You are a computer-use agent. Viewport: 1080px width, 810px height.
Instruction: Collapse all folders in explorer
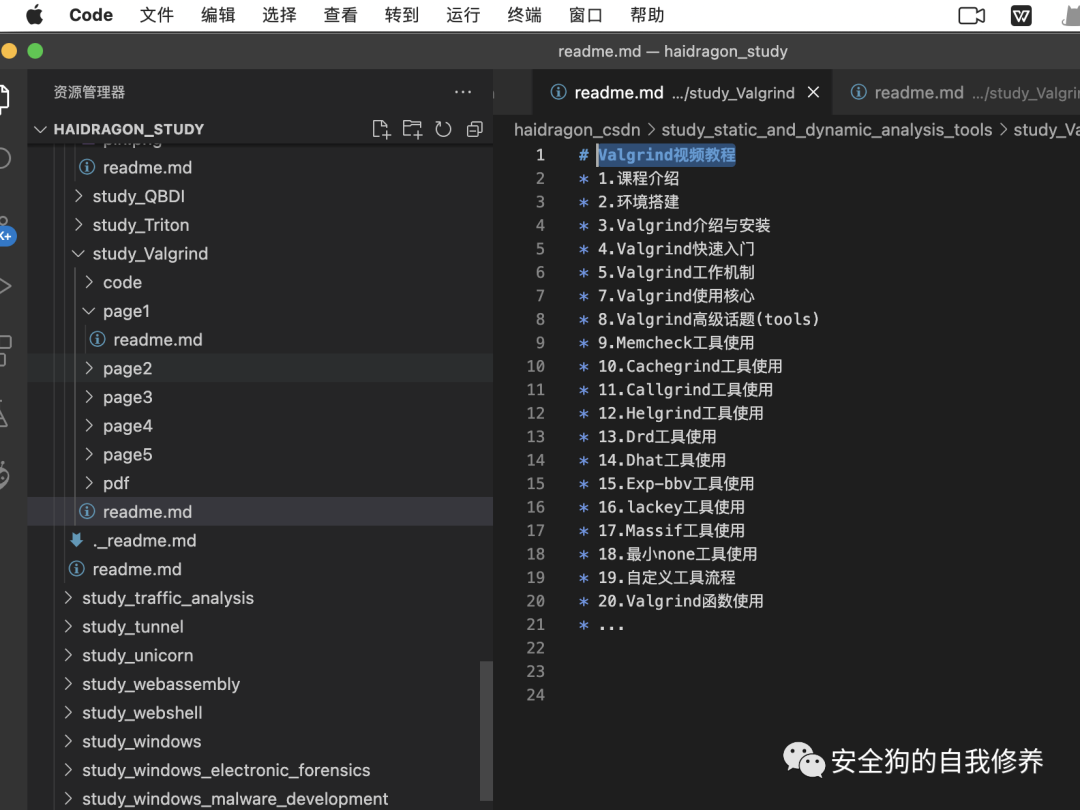[475, 129]
